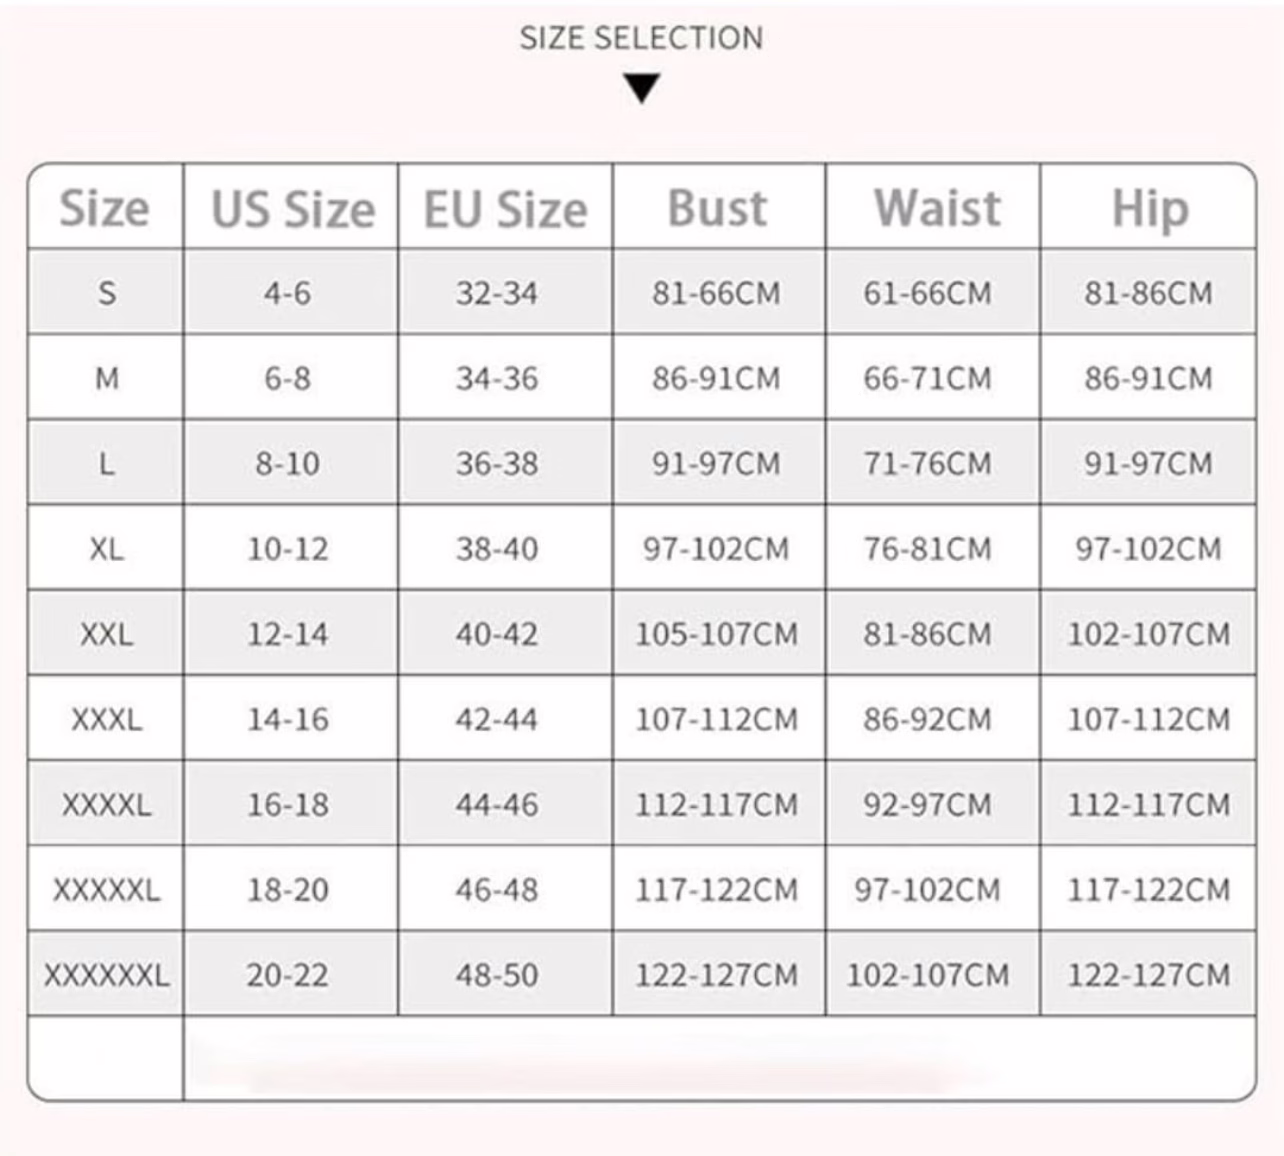This screenshot has width=1284, height=1156.
Task: Click the Bust column header
Action: (x=717, y=209)
